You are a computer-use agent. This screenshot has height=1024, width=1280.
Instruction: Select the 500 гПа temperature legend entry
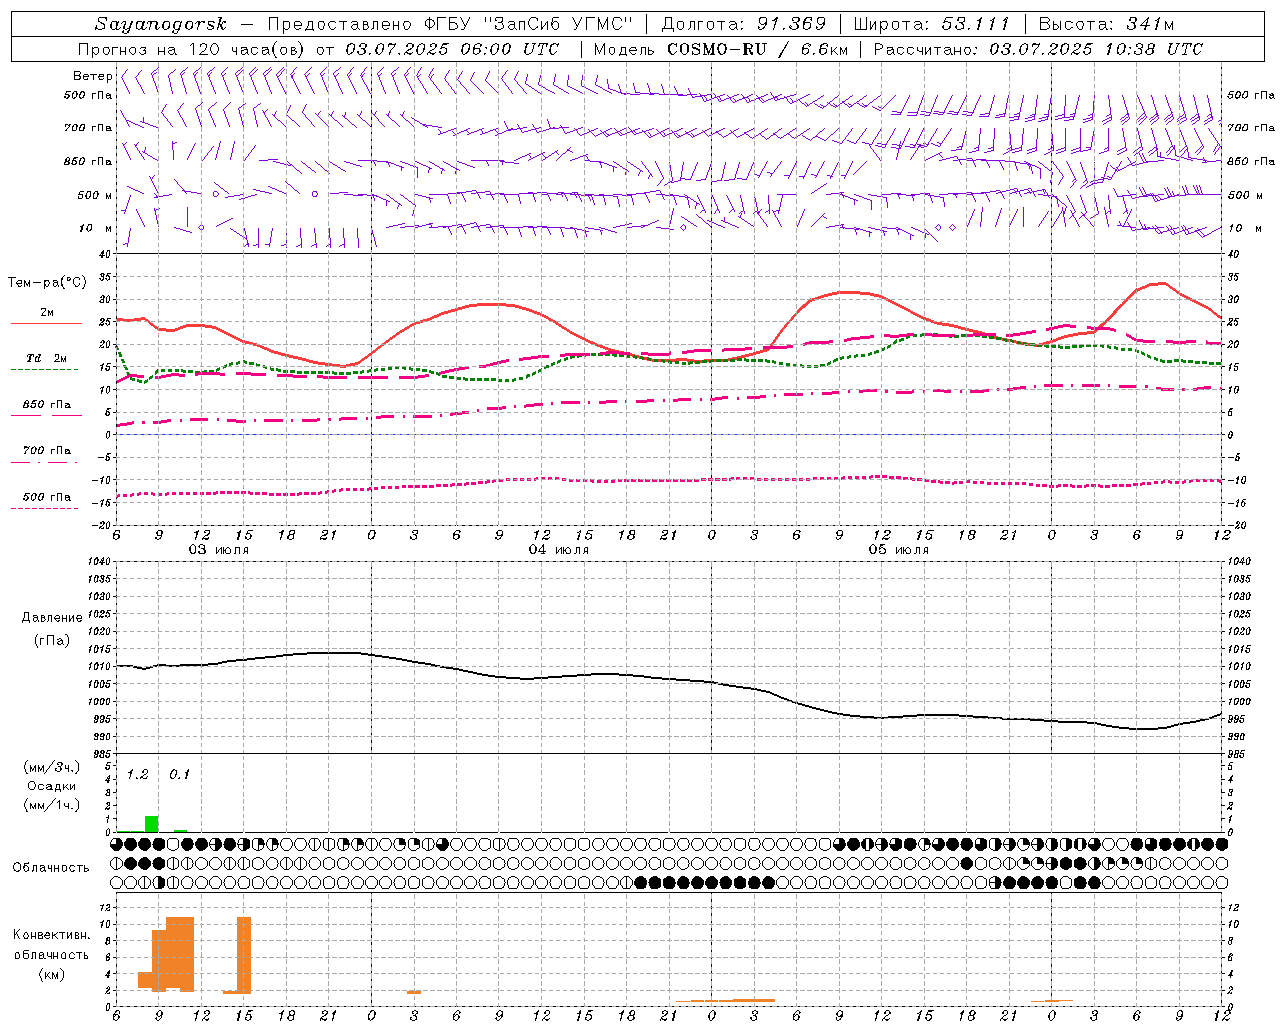46,497
